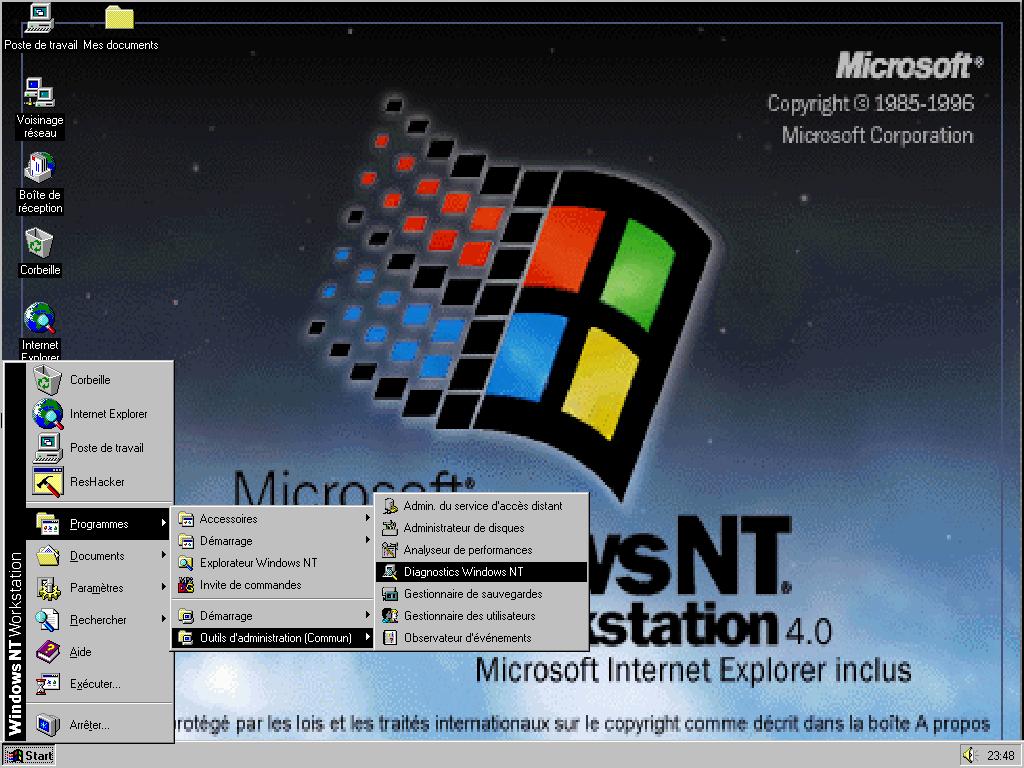Screen dimensions: 1024x768
Task: Expand the Rechercher submenu
Action: pyautogui.click(x=98, y=620)
